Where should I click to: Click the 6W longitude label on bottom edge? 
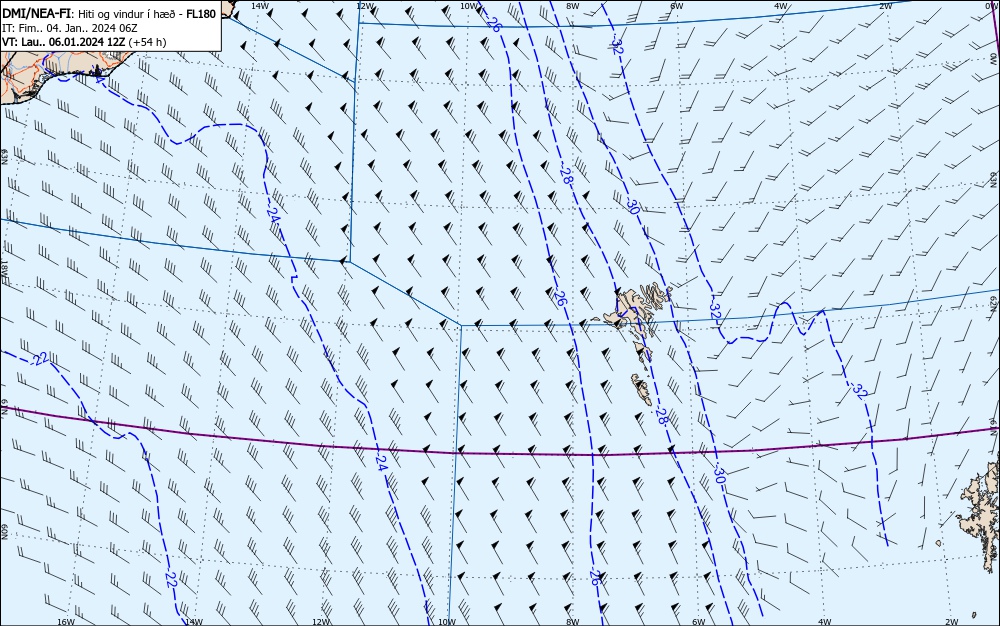699,622
